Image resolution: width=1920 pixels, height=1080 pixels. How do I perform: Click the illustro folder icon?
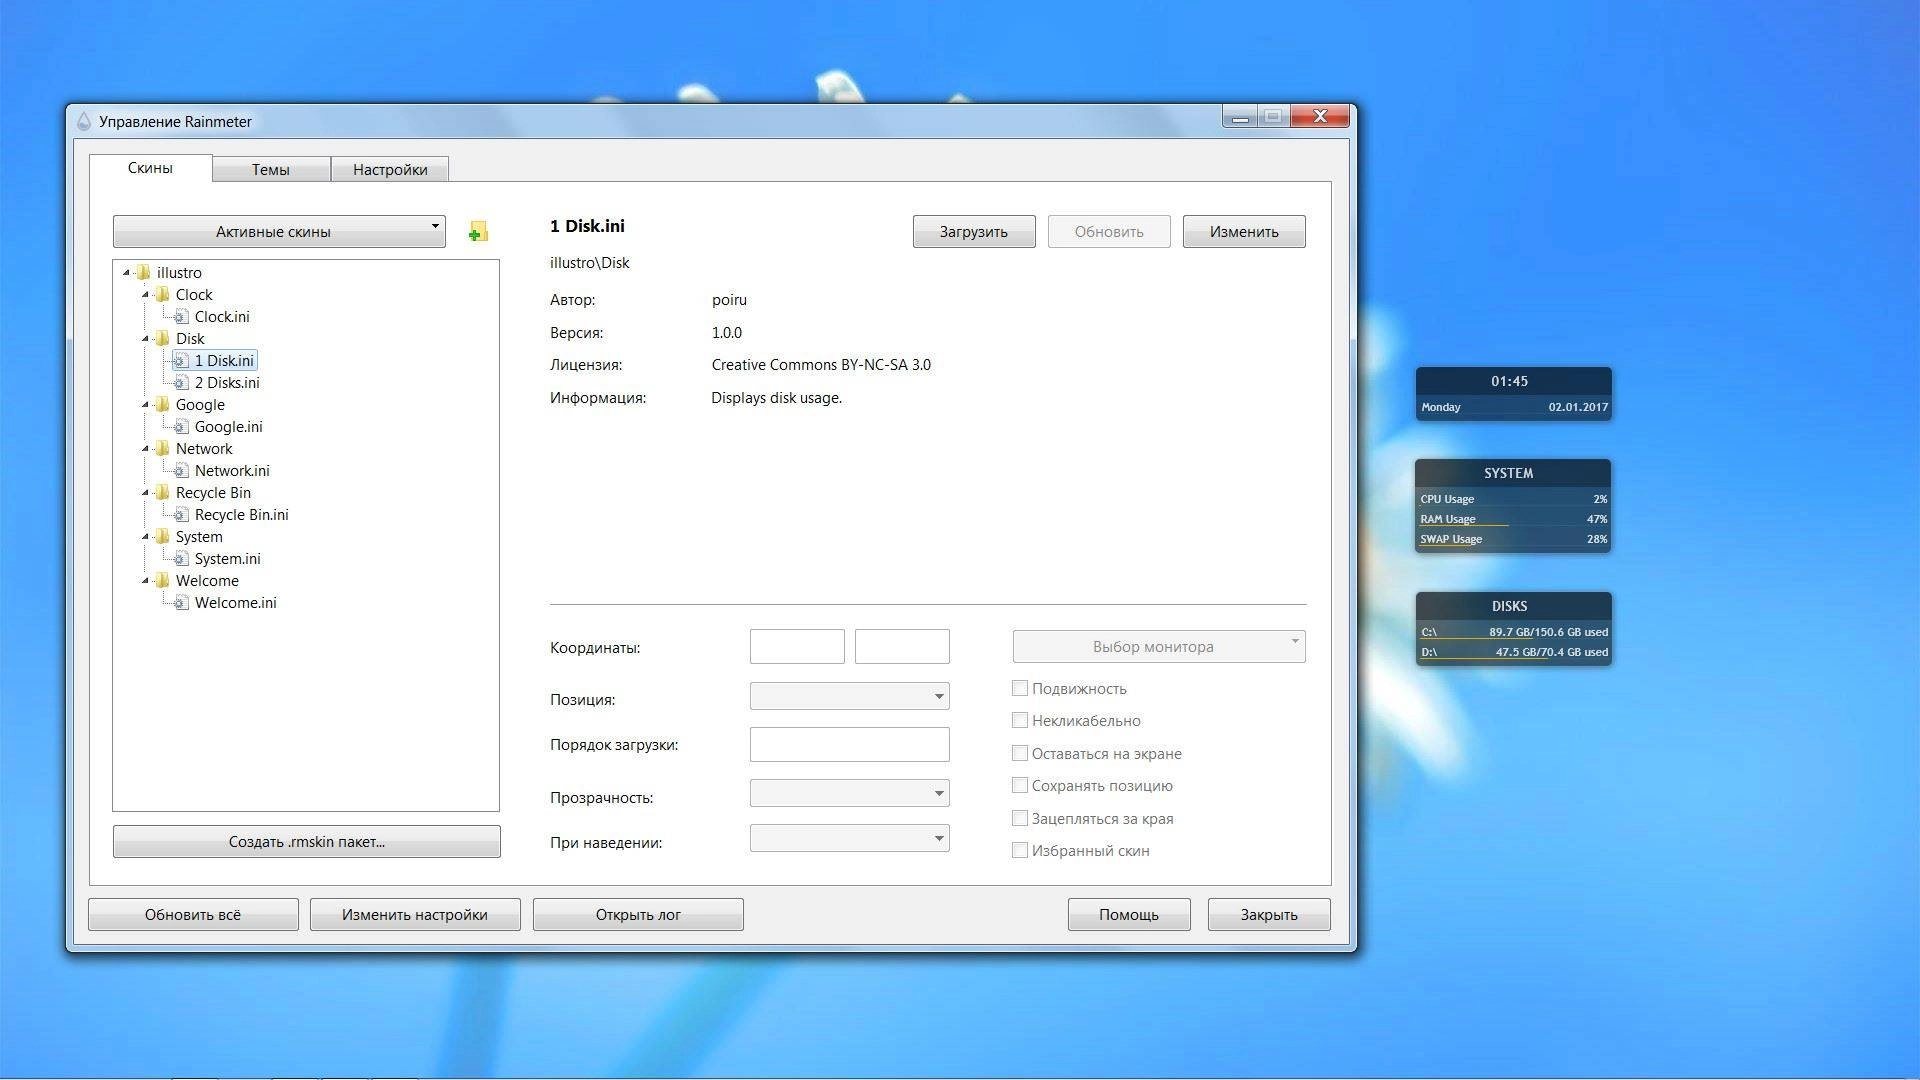click(x=144, y=272)
